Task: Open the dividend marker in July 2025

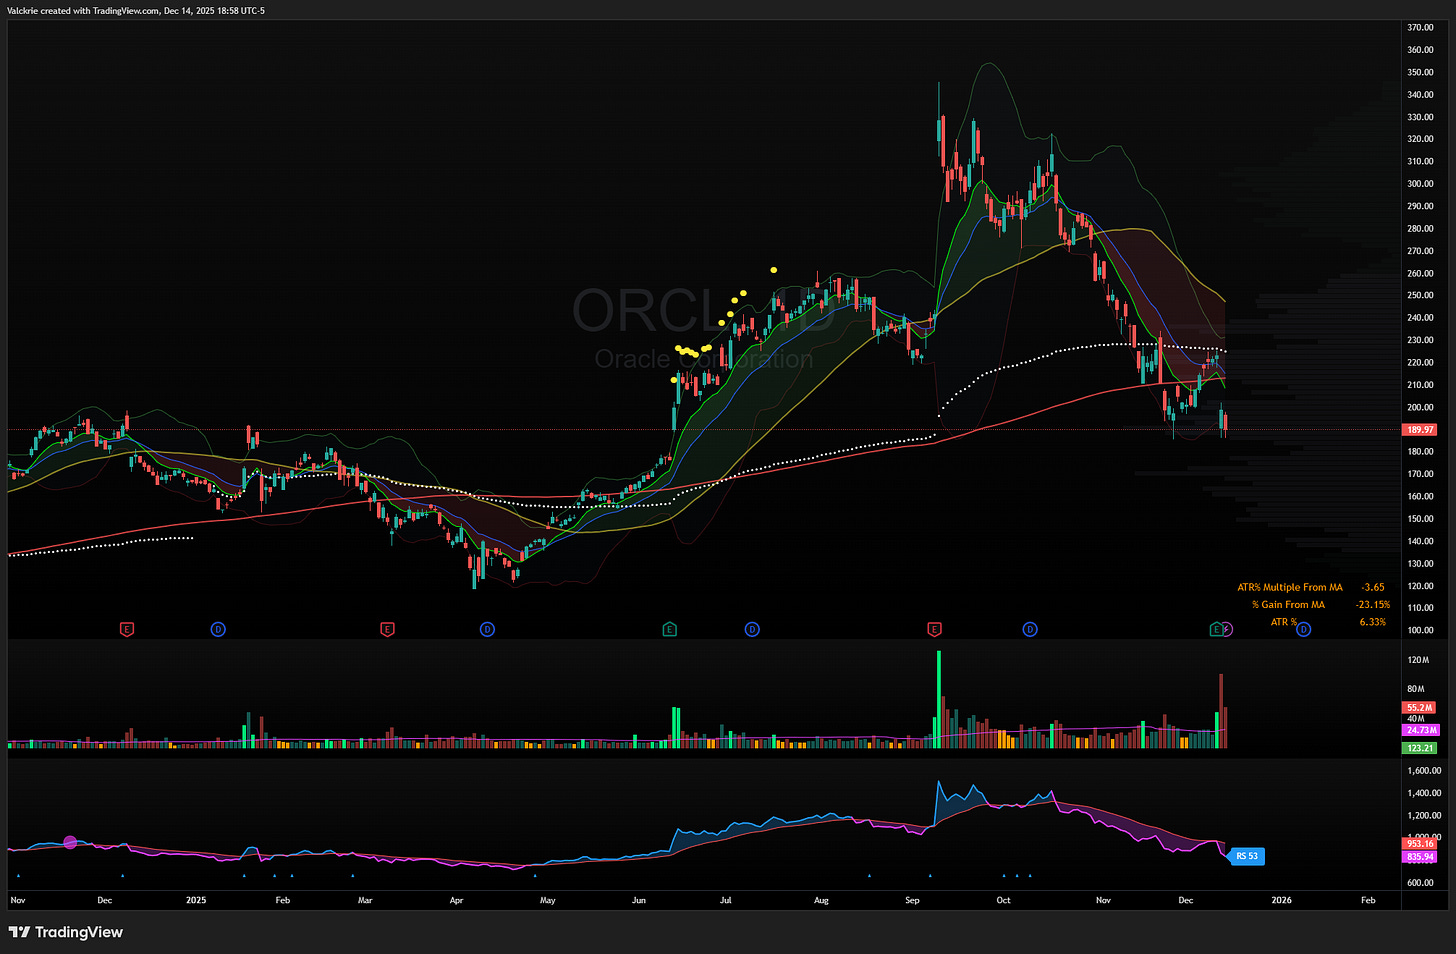Action: coord(752,629)
